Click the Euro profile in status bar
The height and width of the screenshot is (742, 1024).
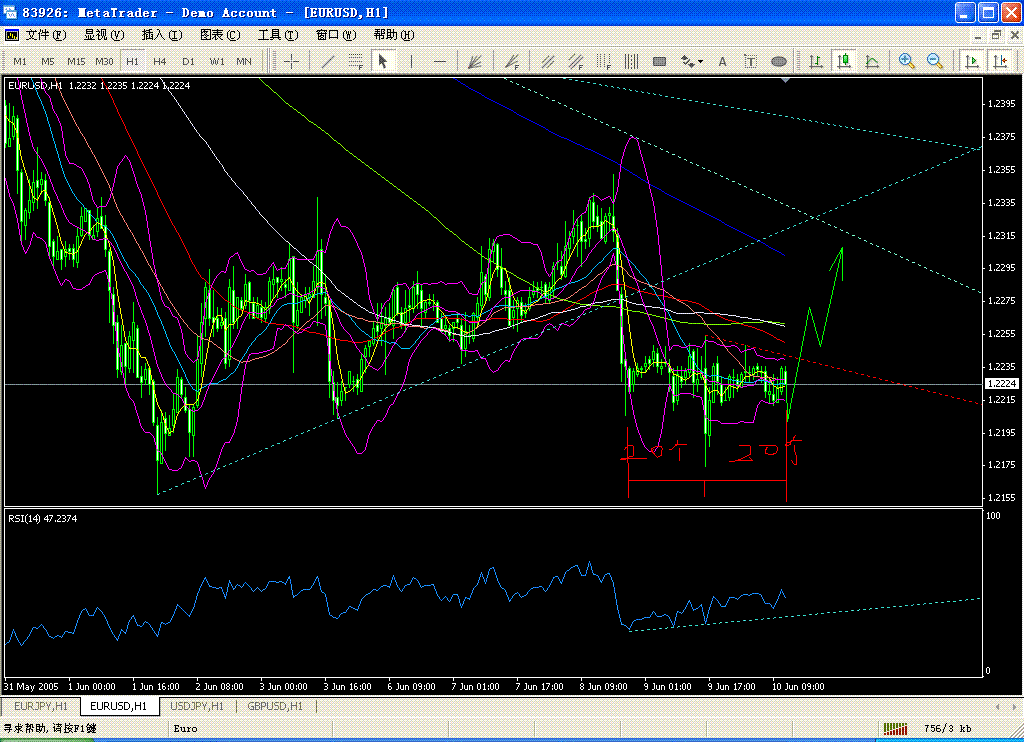click(x=185, y=728)
